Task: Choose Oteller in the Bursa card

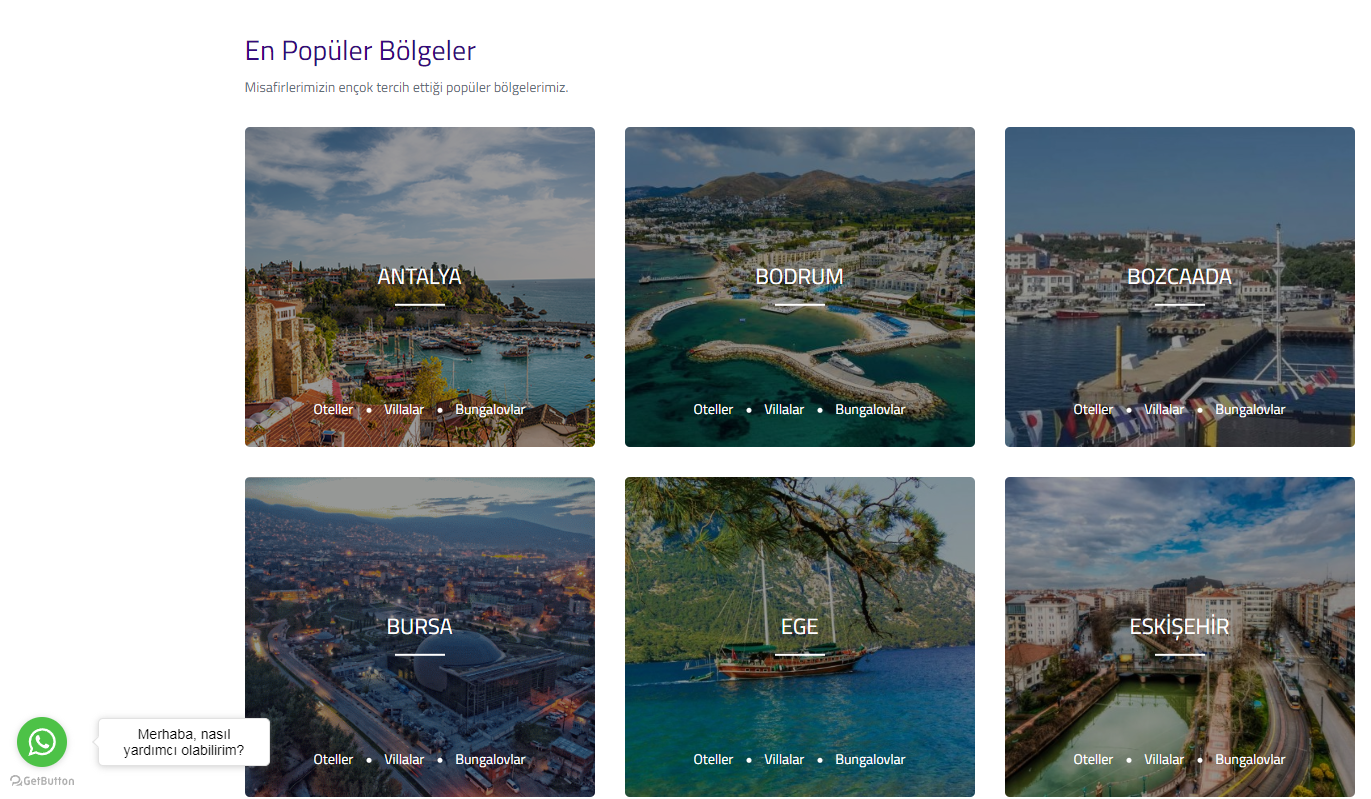Action: click(x=333, y=759)
